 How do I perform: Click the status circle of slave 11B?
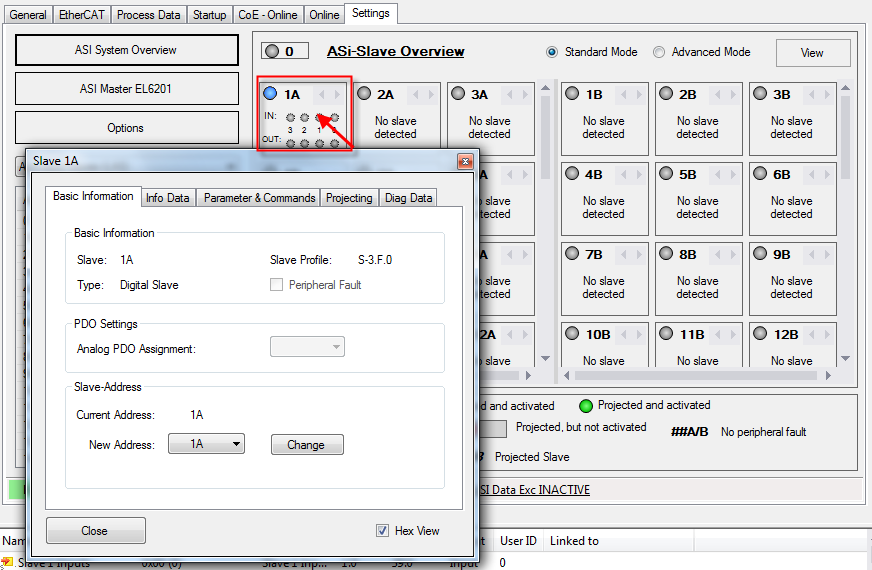[666, 333]
